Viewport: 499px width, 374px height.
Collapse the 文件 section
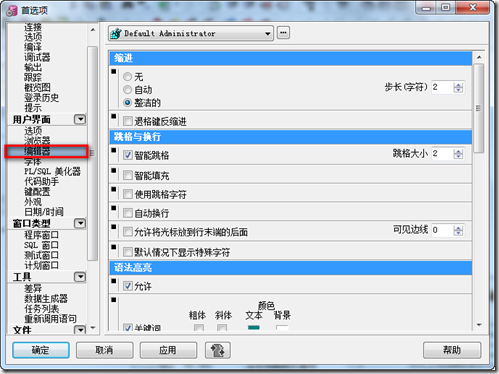[80, 330]
